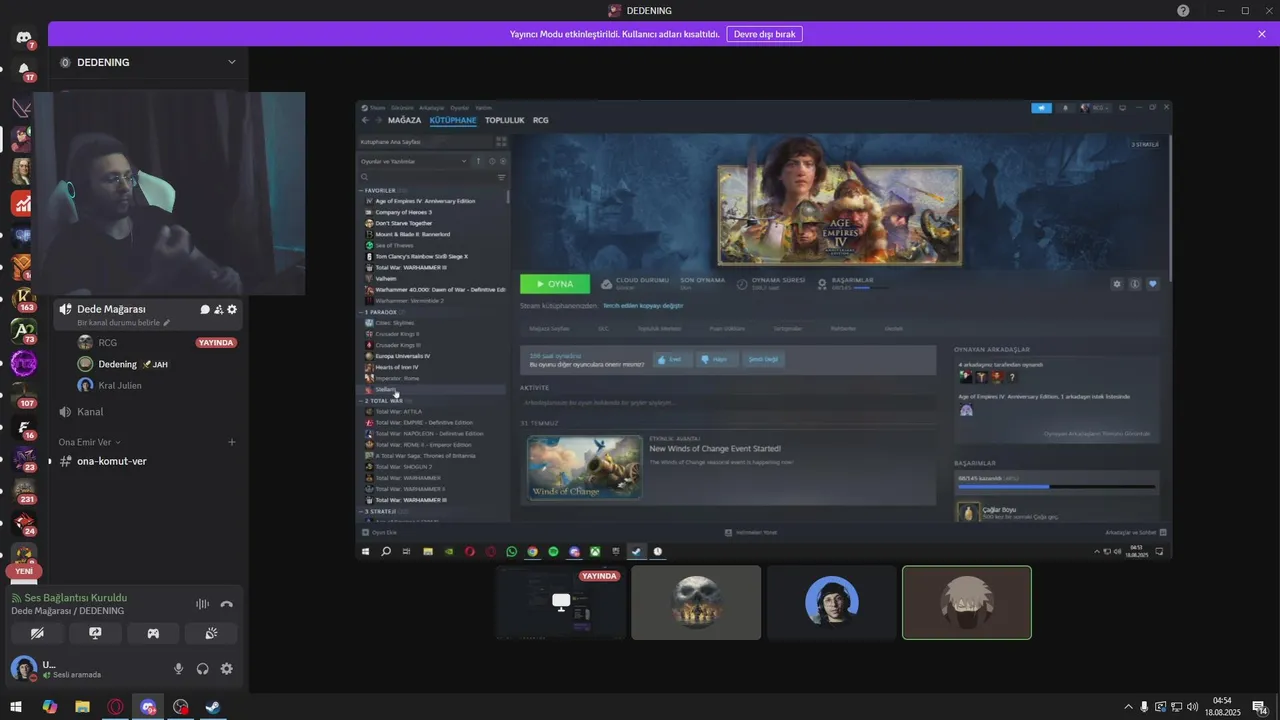Image resolution: width=1280 pixels, height=720 pixels.
Task: Open TOPLULUK tab in streamed Steam window
Action: tap(505, 120)
